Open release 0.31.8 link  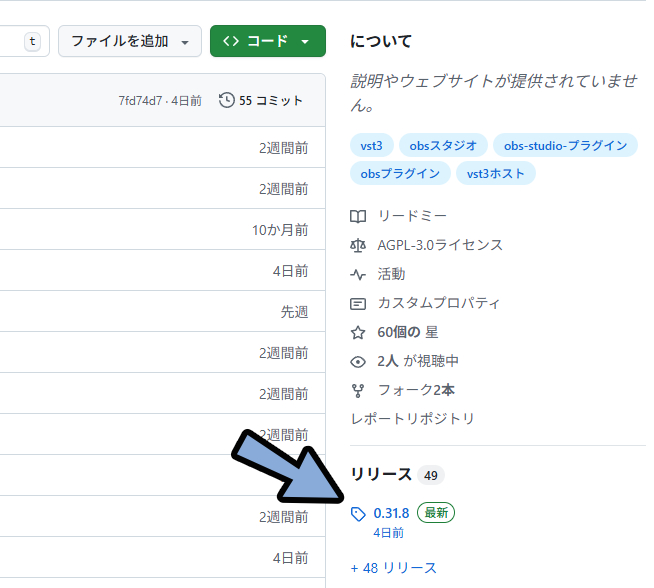pos(391,513)
